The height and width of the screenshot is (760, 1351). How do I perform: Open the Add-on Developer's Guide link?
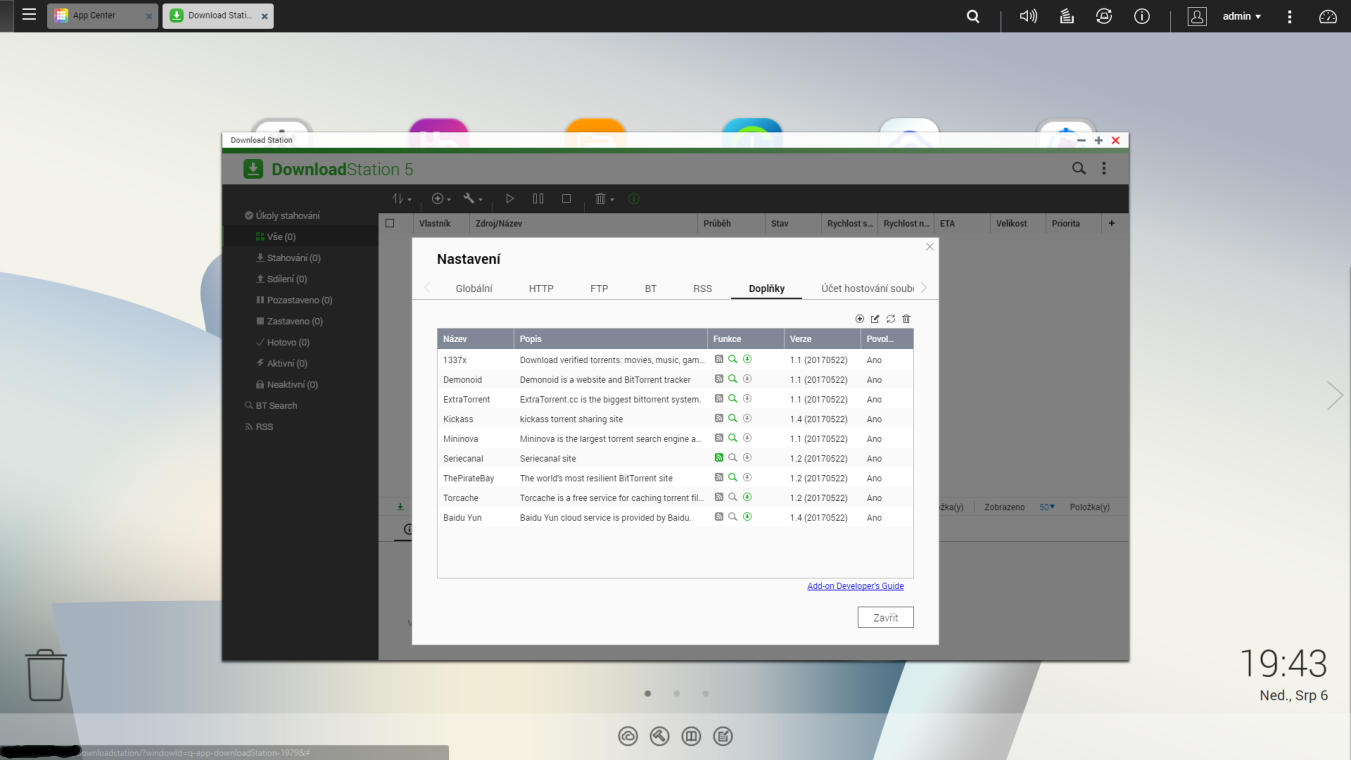coord(855,586)
